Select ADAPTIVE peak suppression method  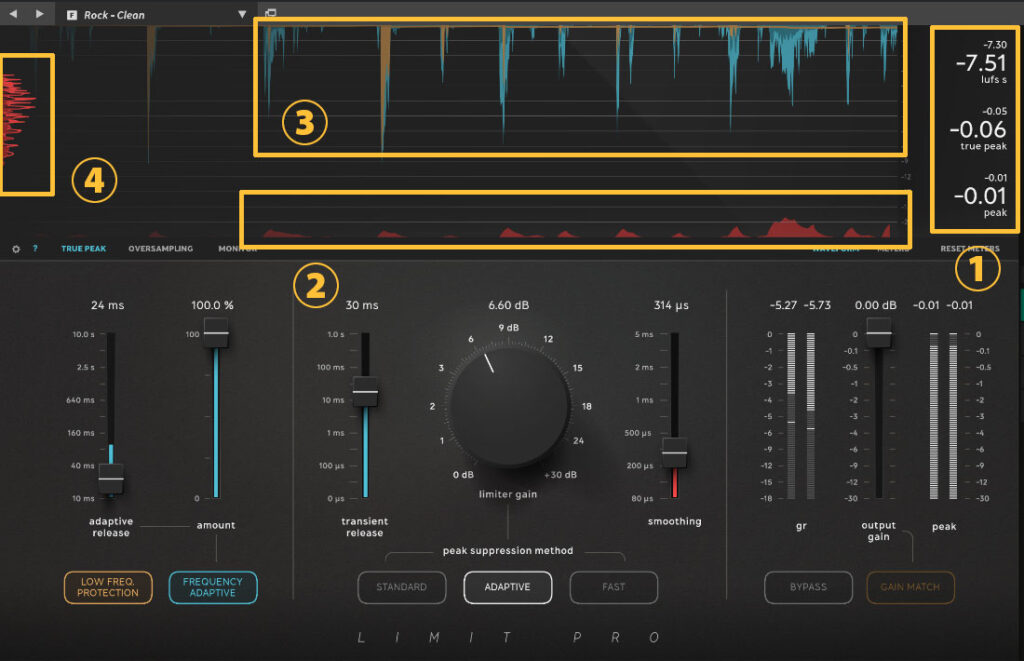point(507,587)
